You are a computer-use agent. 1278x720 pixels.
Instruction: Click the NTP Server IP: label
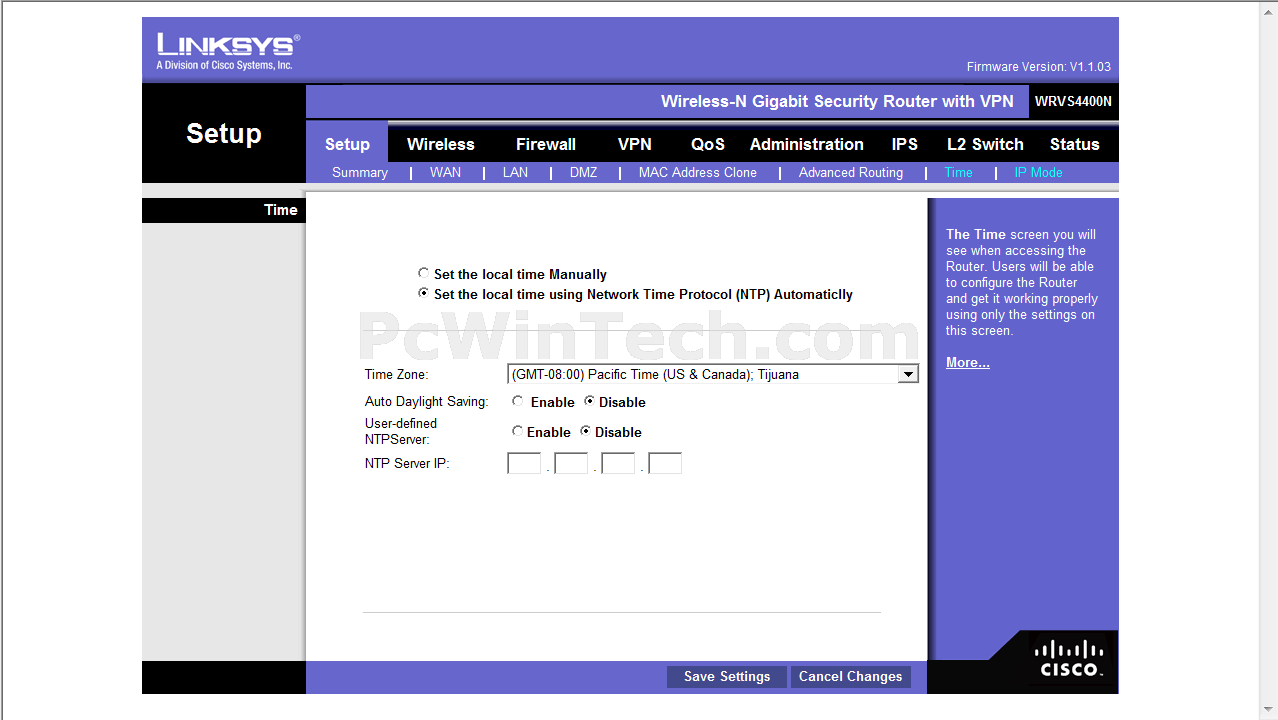pos(407,464)
